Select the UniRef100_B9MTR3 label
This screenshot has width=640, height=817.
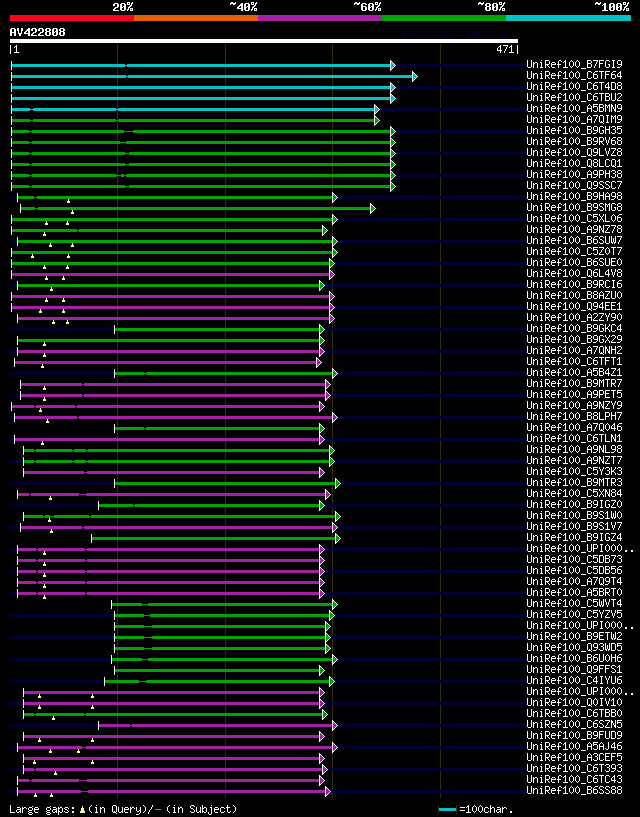tap(574, 482)
